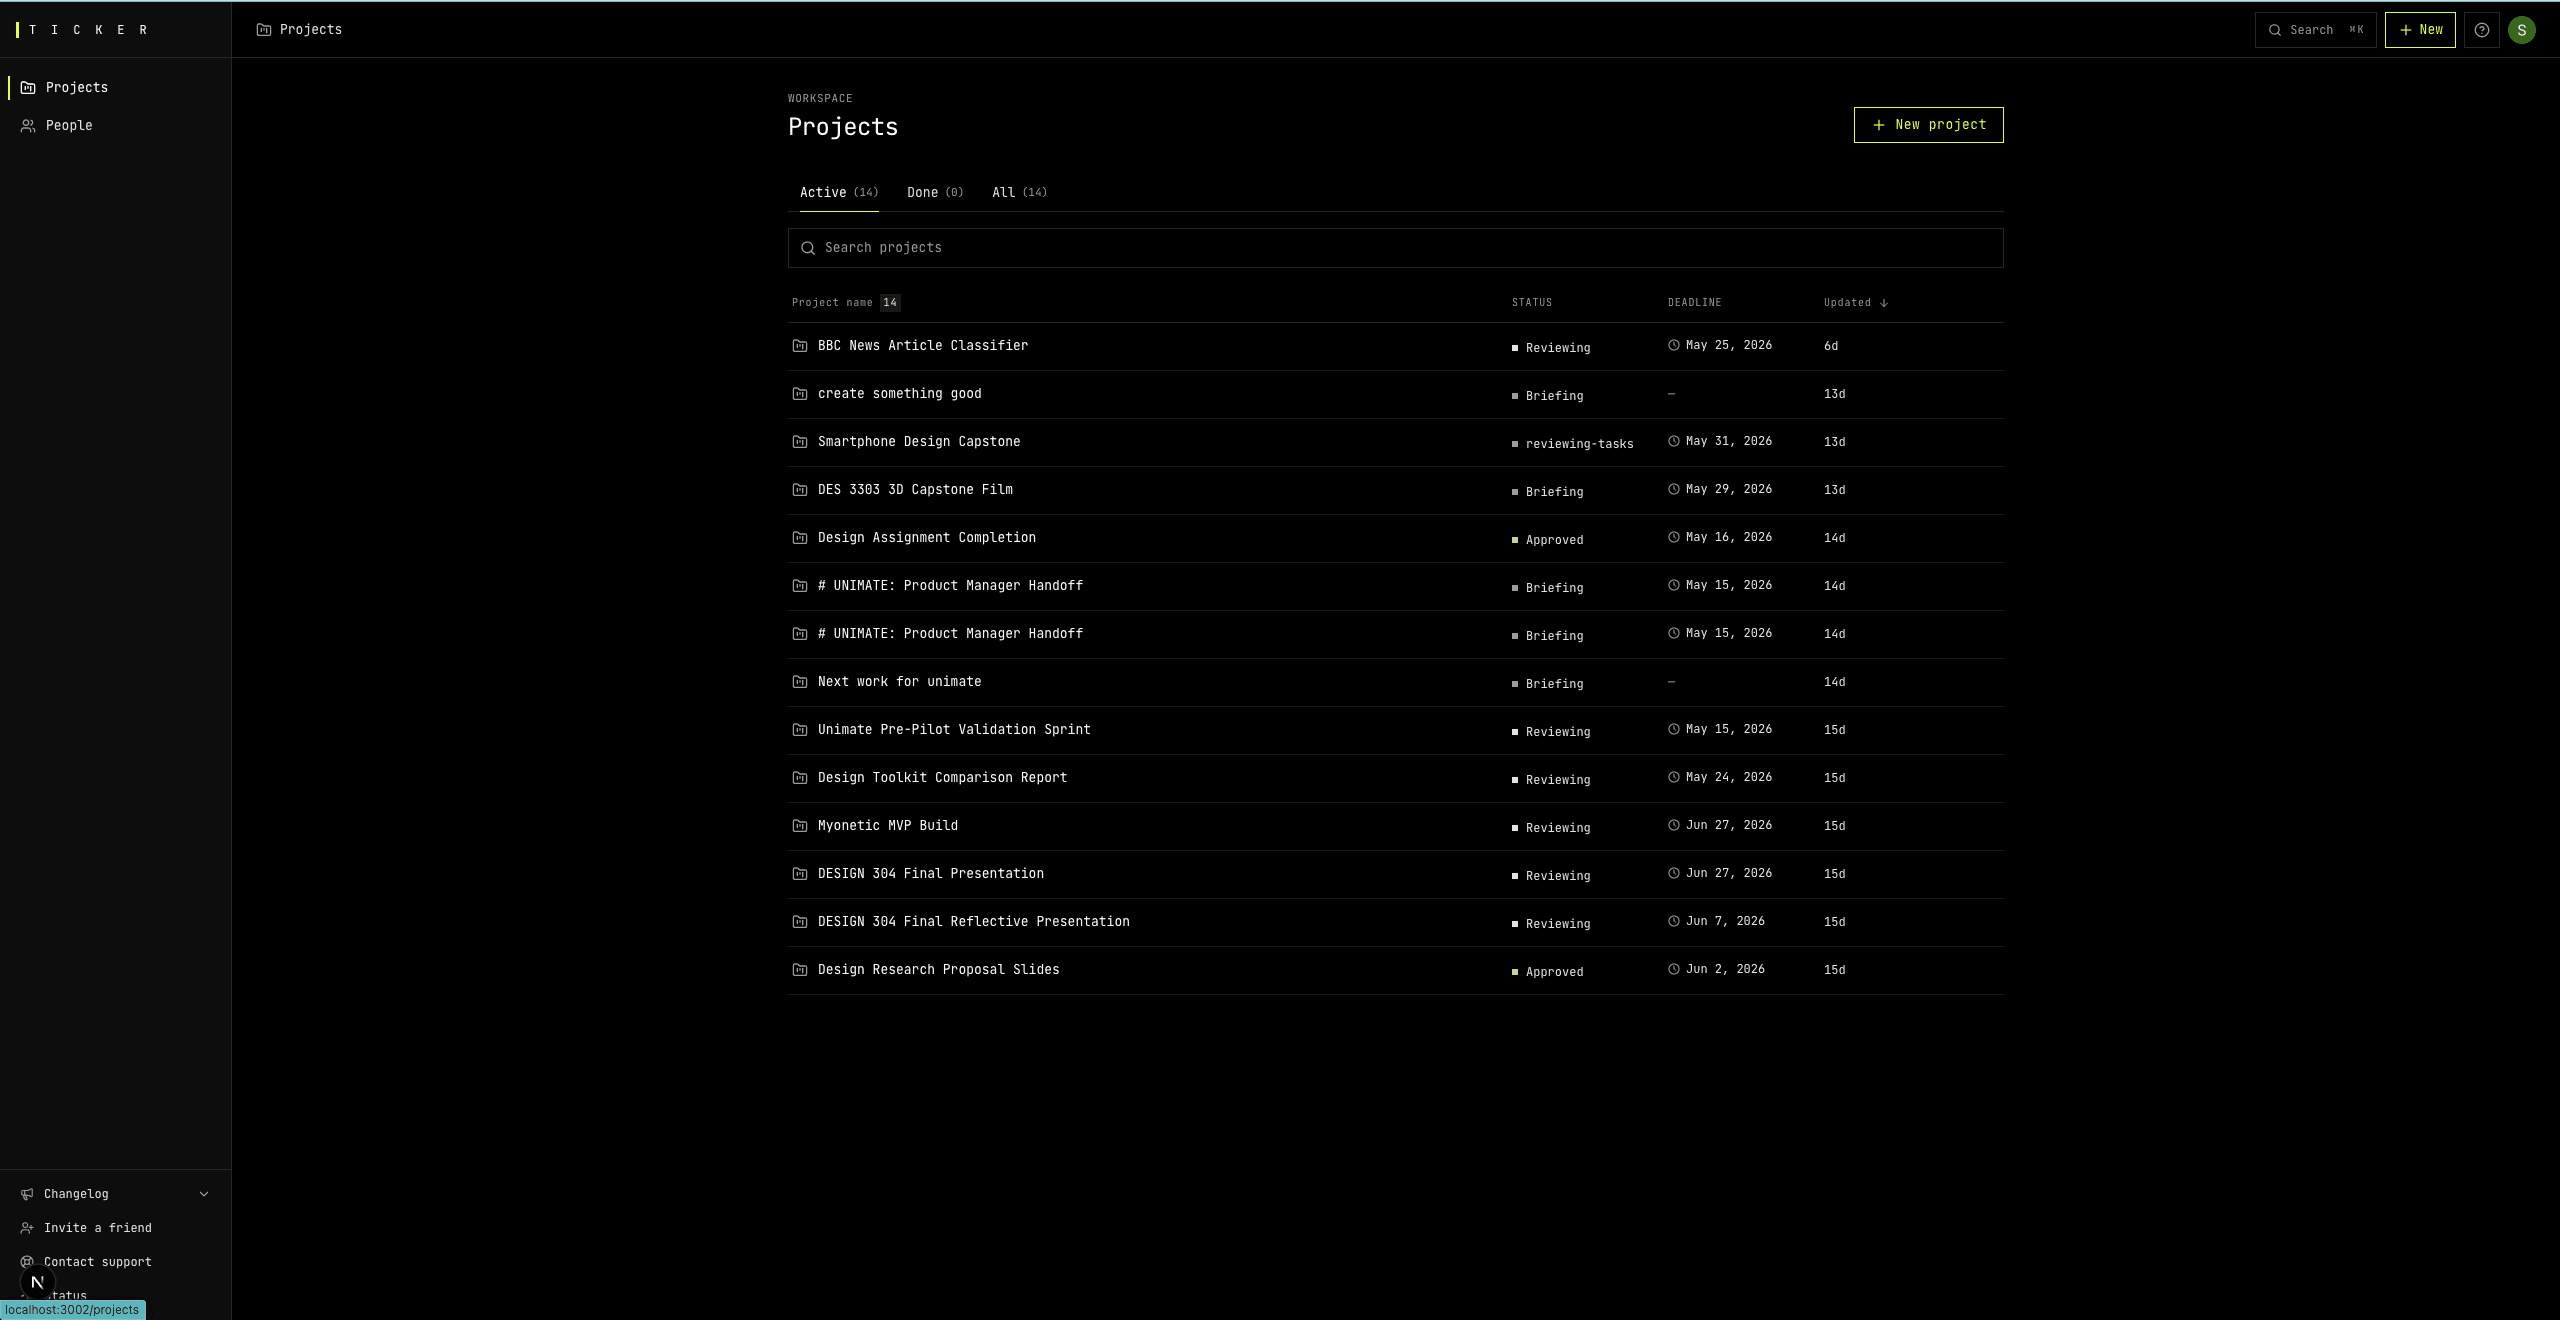The height and width of the screenshot is (1320, 2560).
Task: Click reviewing-tasks status of Smartphone Design Capstone
Action: tap(1573, 444)
